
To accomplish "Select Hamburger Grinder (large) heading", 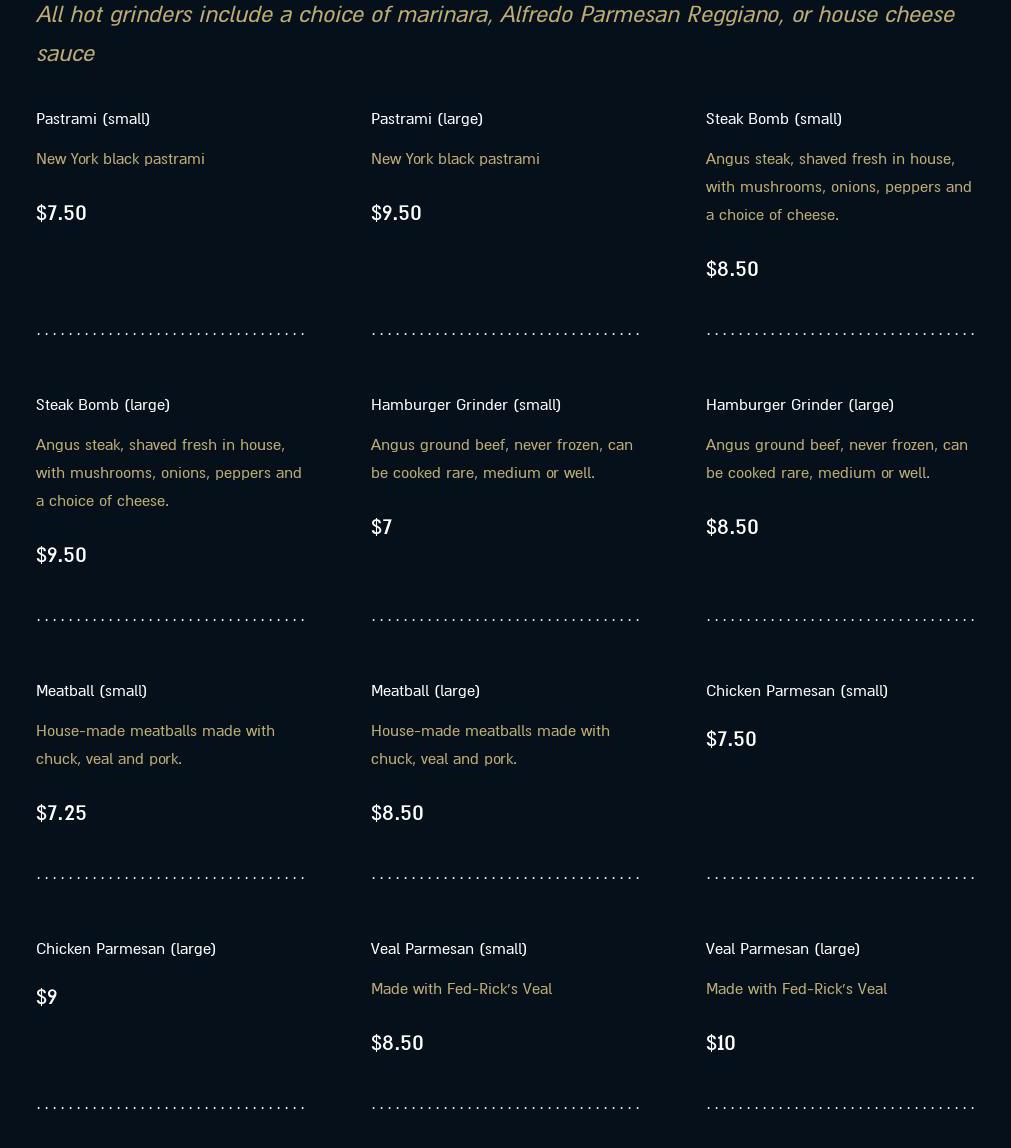I will (x=799, y=405).
